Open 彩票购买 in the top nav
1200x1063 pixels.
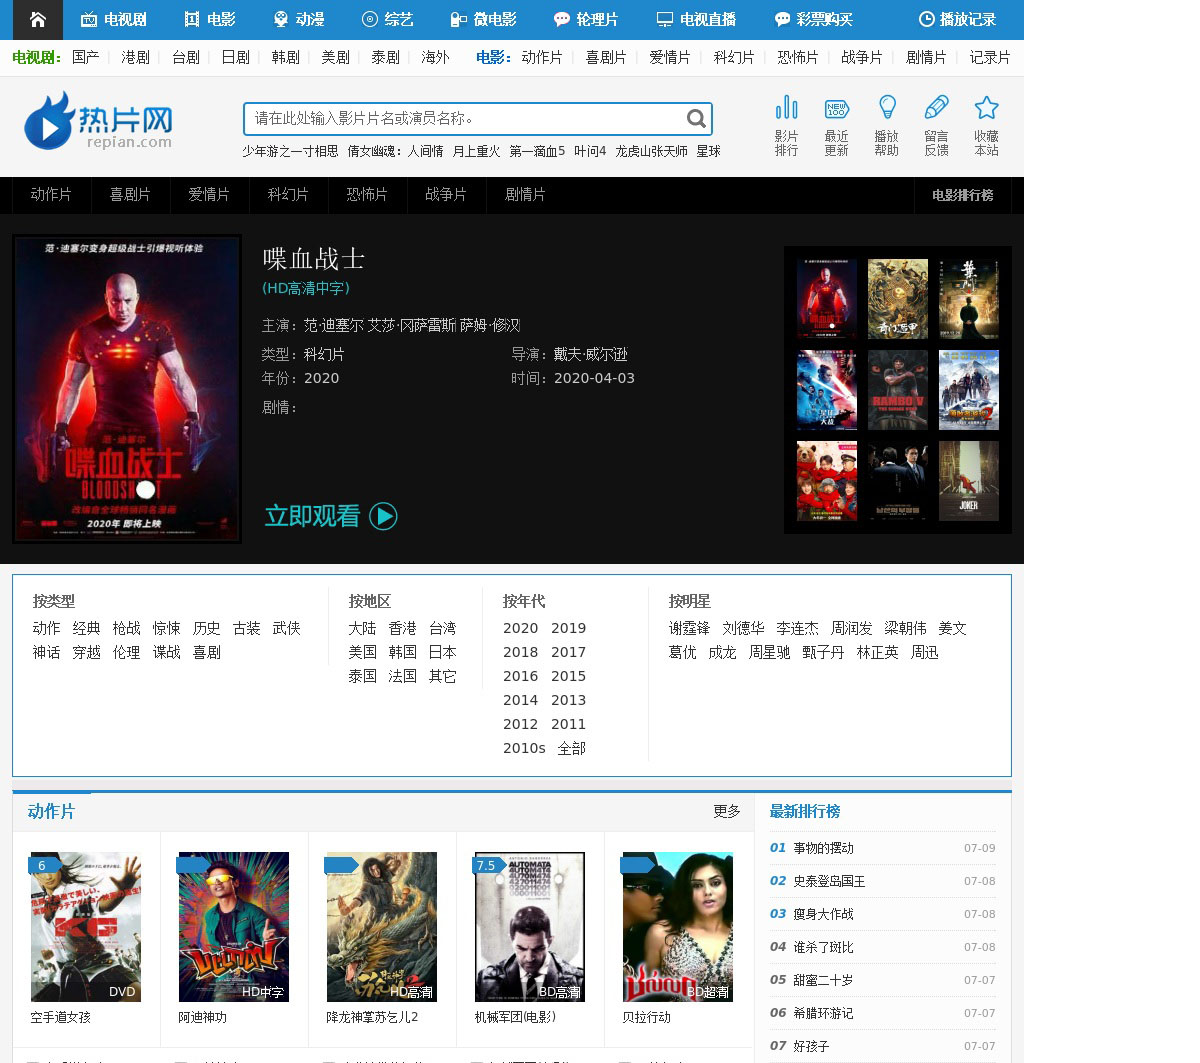pos(814,19)
